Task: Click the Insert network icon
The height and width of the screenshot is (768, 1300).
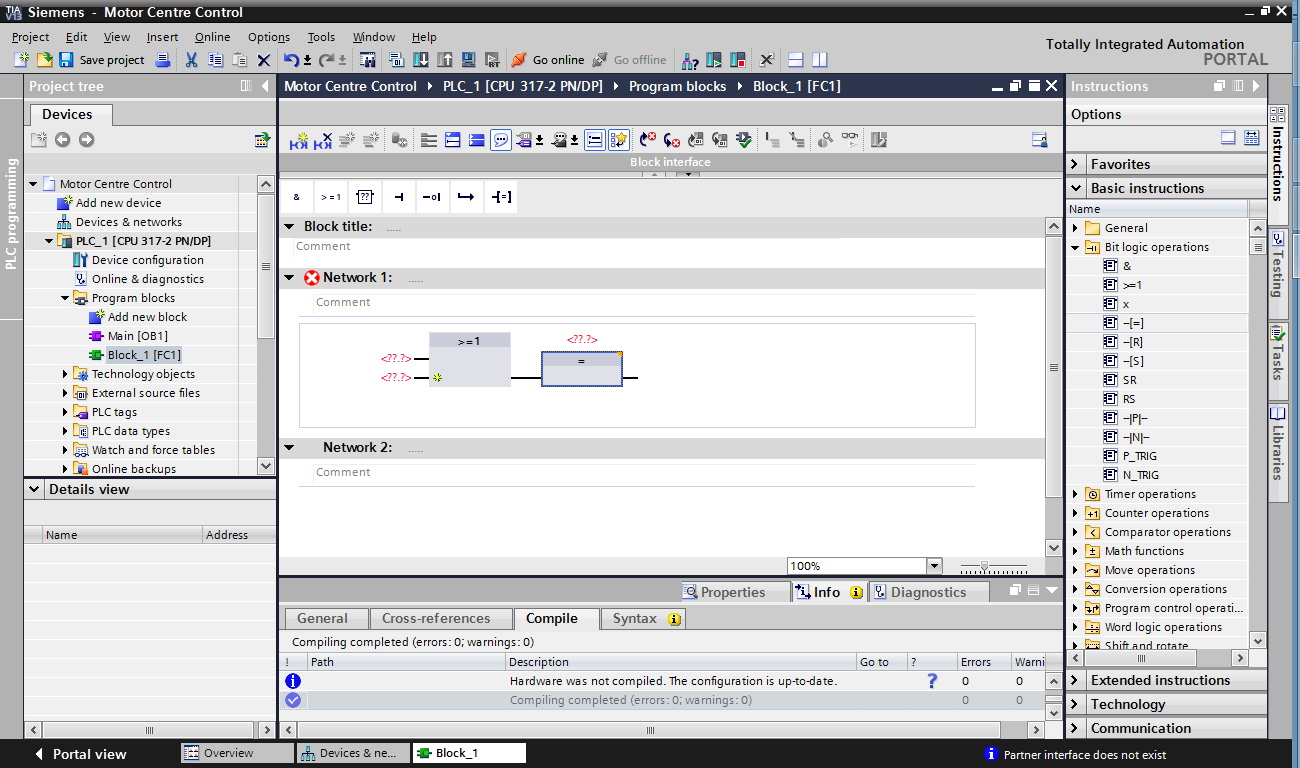Action: click(298, 140)
